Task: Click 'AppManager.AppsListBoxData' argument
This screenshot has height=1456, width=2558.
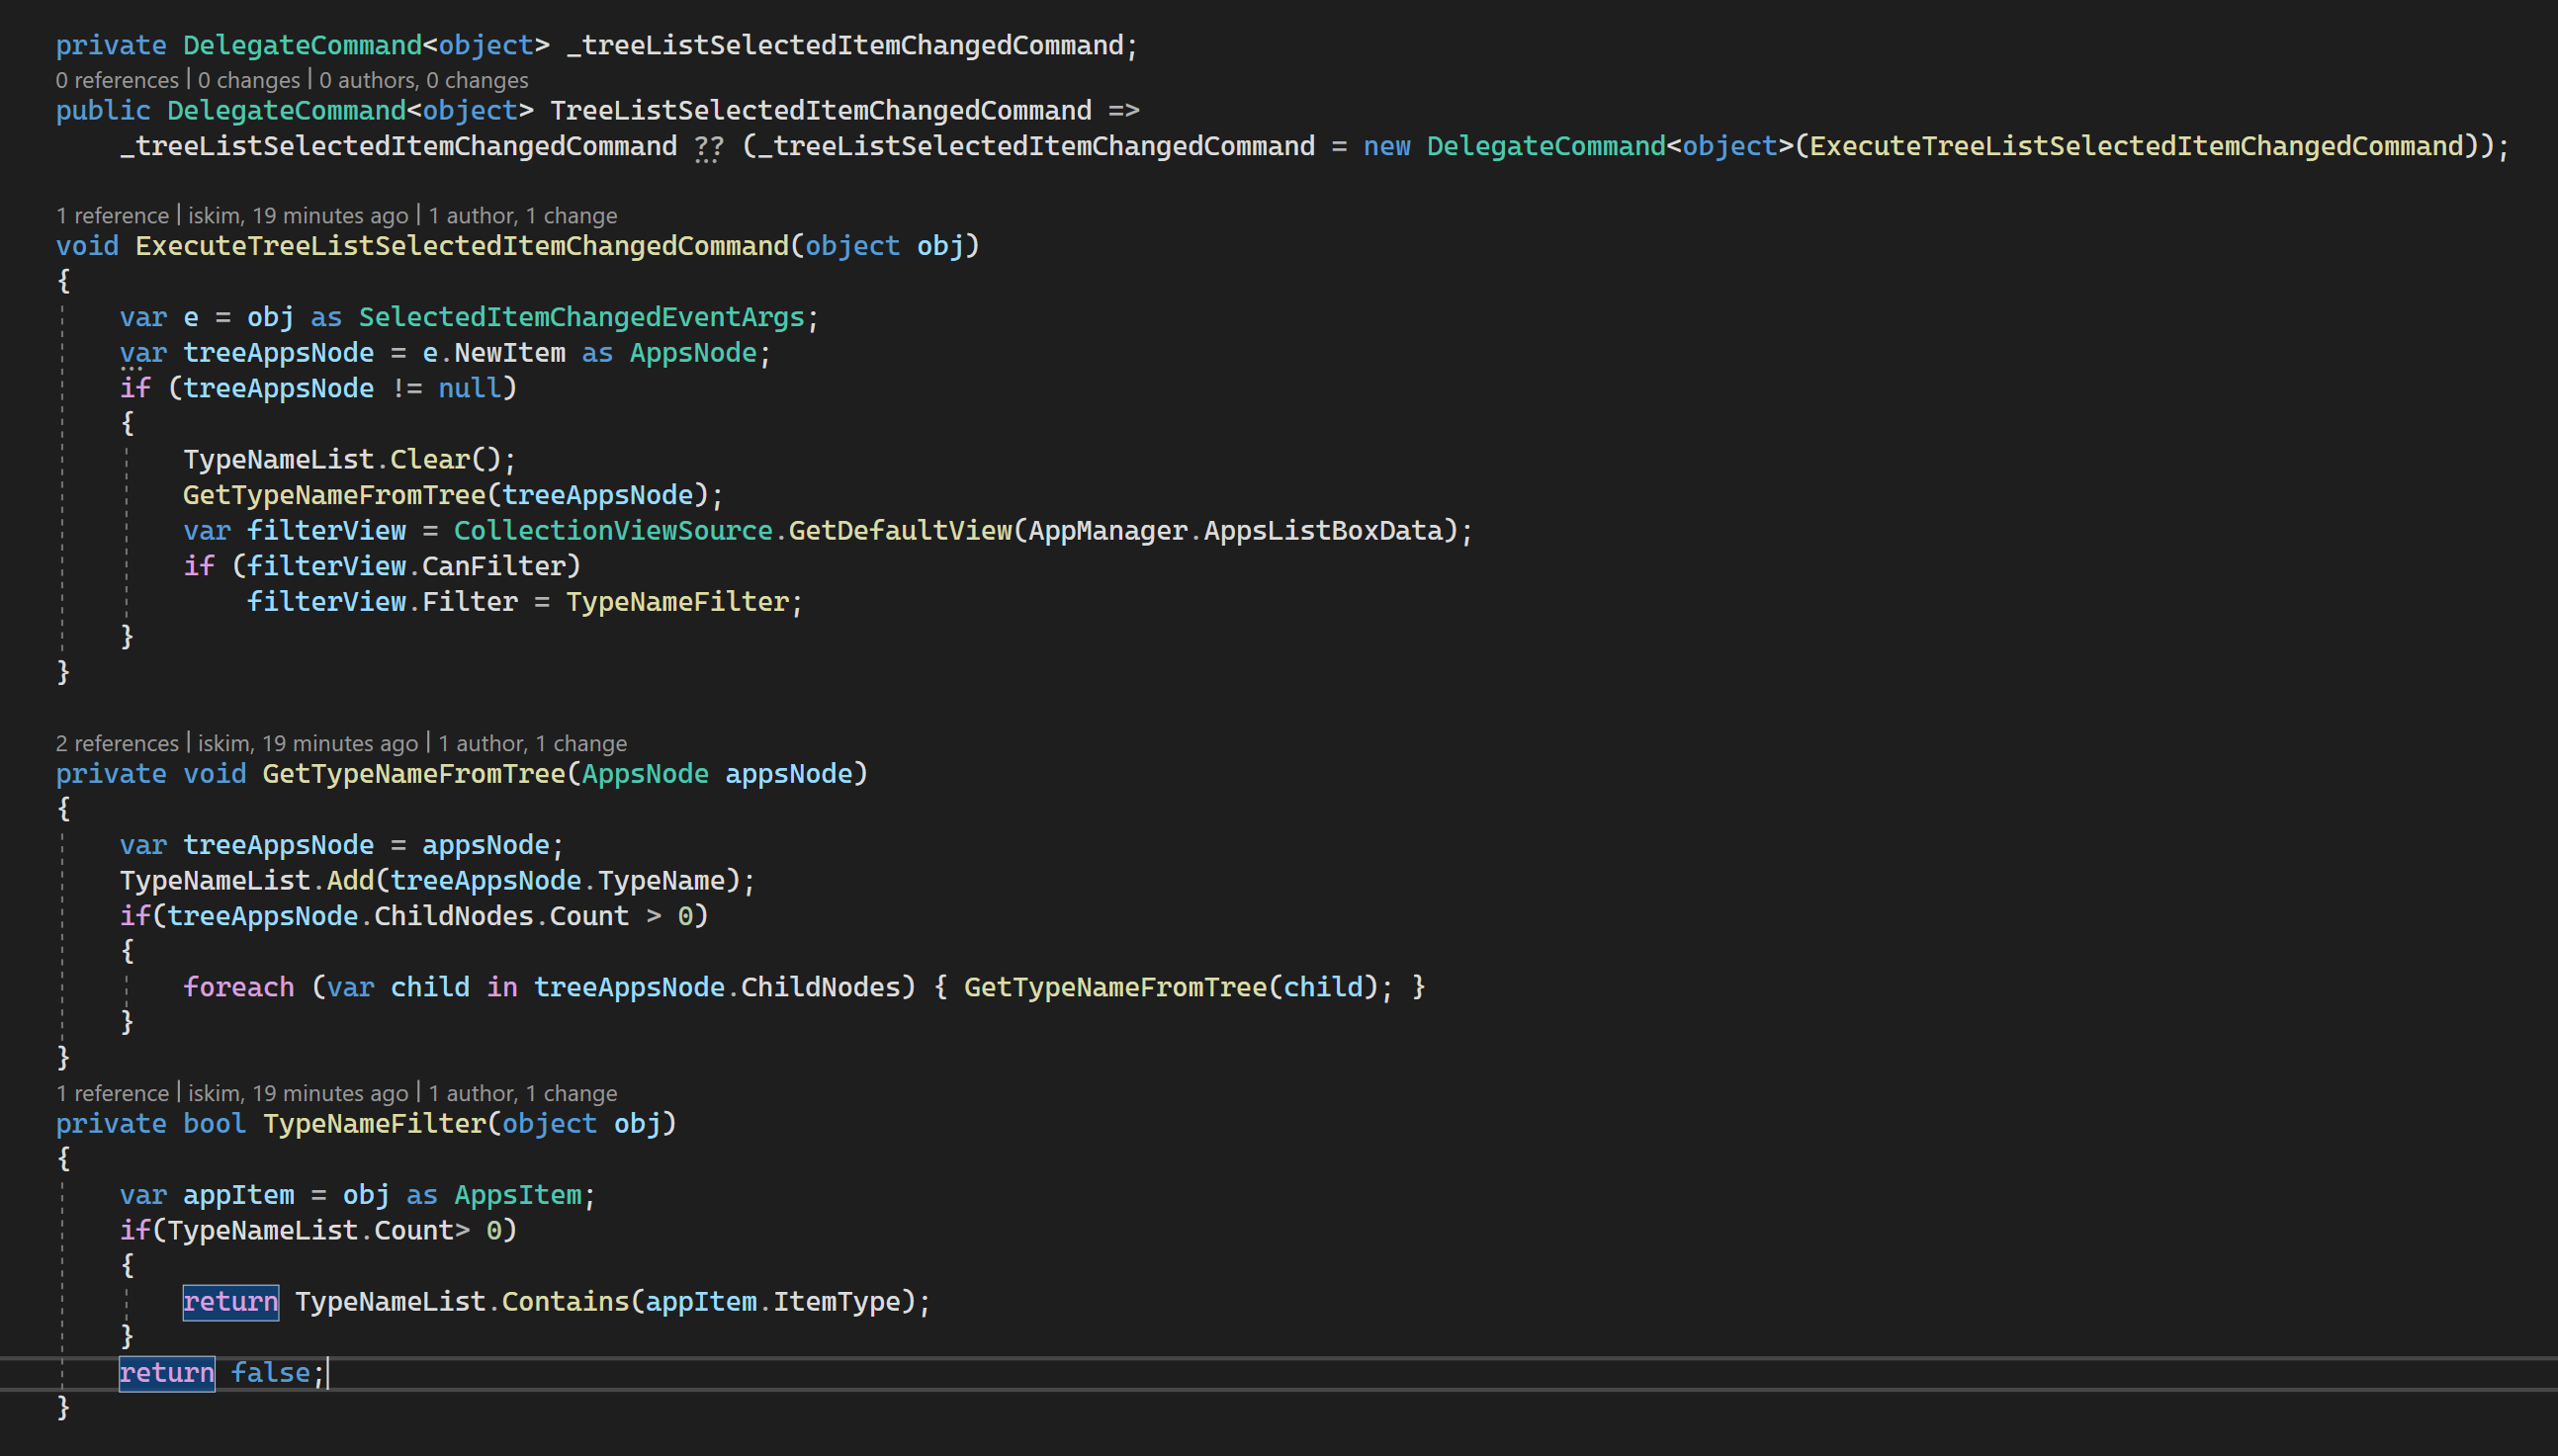Action: [1236, 531]
